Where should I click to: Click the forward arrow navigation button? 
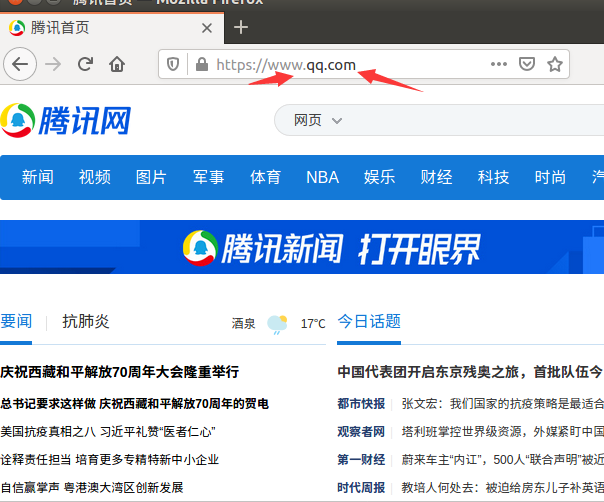53,64
